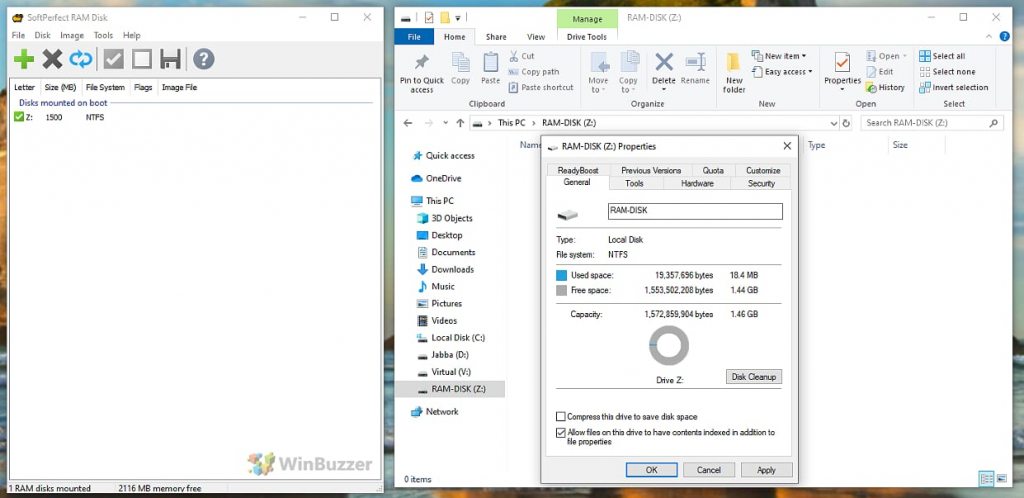Click OK in Properties dialog

tap(652, 470)
